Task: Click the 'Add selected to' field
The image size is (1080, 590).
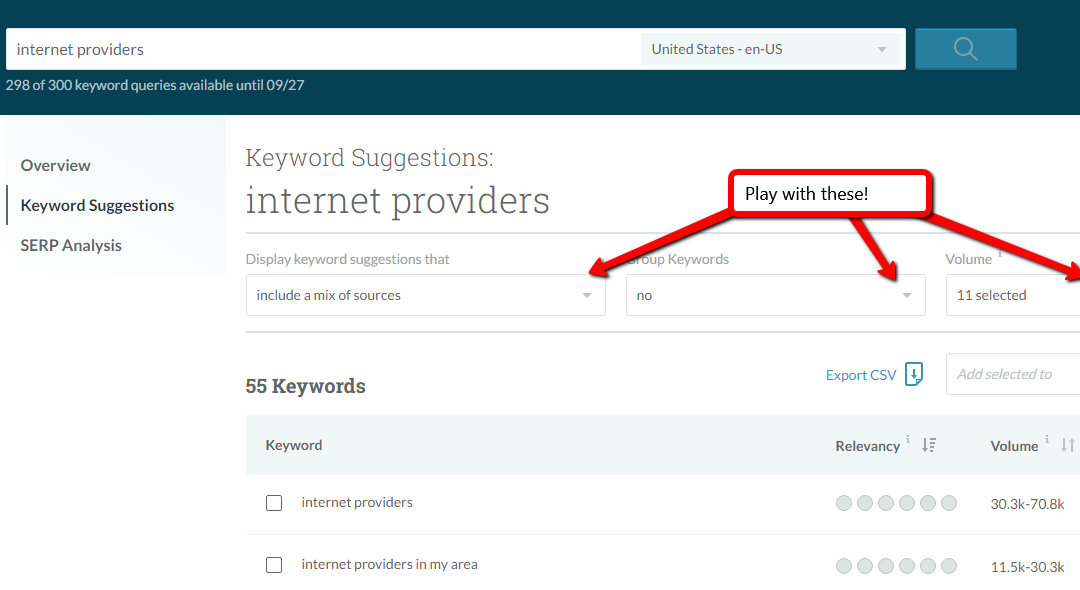Action: (x=1012, y=374)
